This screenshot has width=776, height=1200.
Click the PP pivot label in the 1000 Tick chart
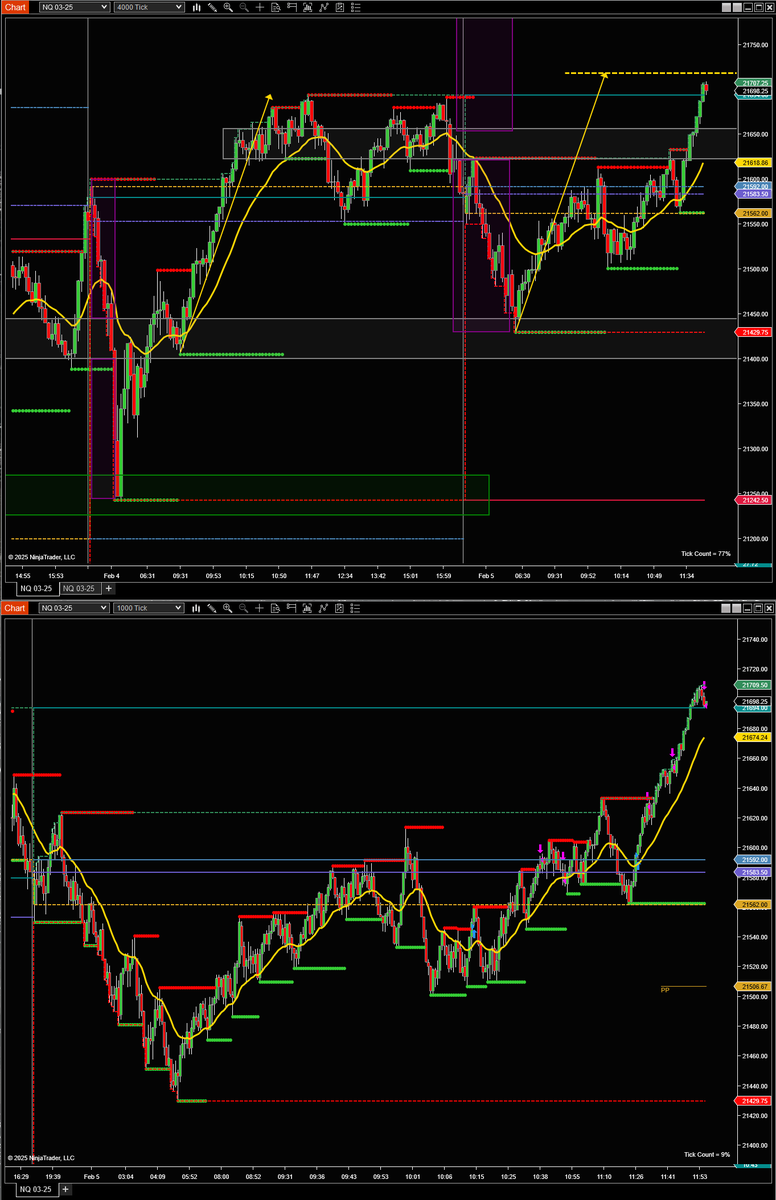(x=665, y=990)
